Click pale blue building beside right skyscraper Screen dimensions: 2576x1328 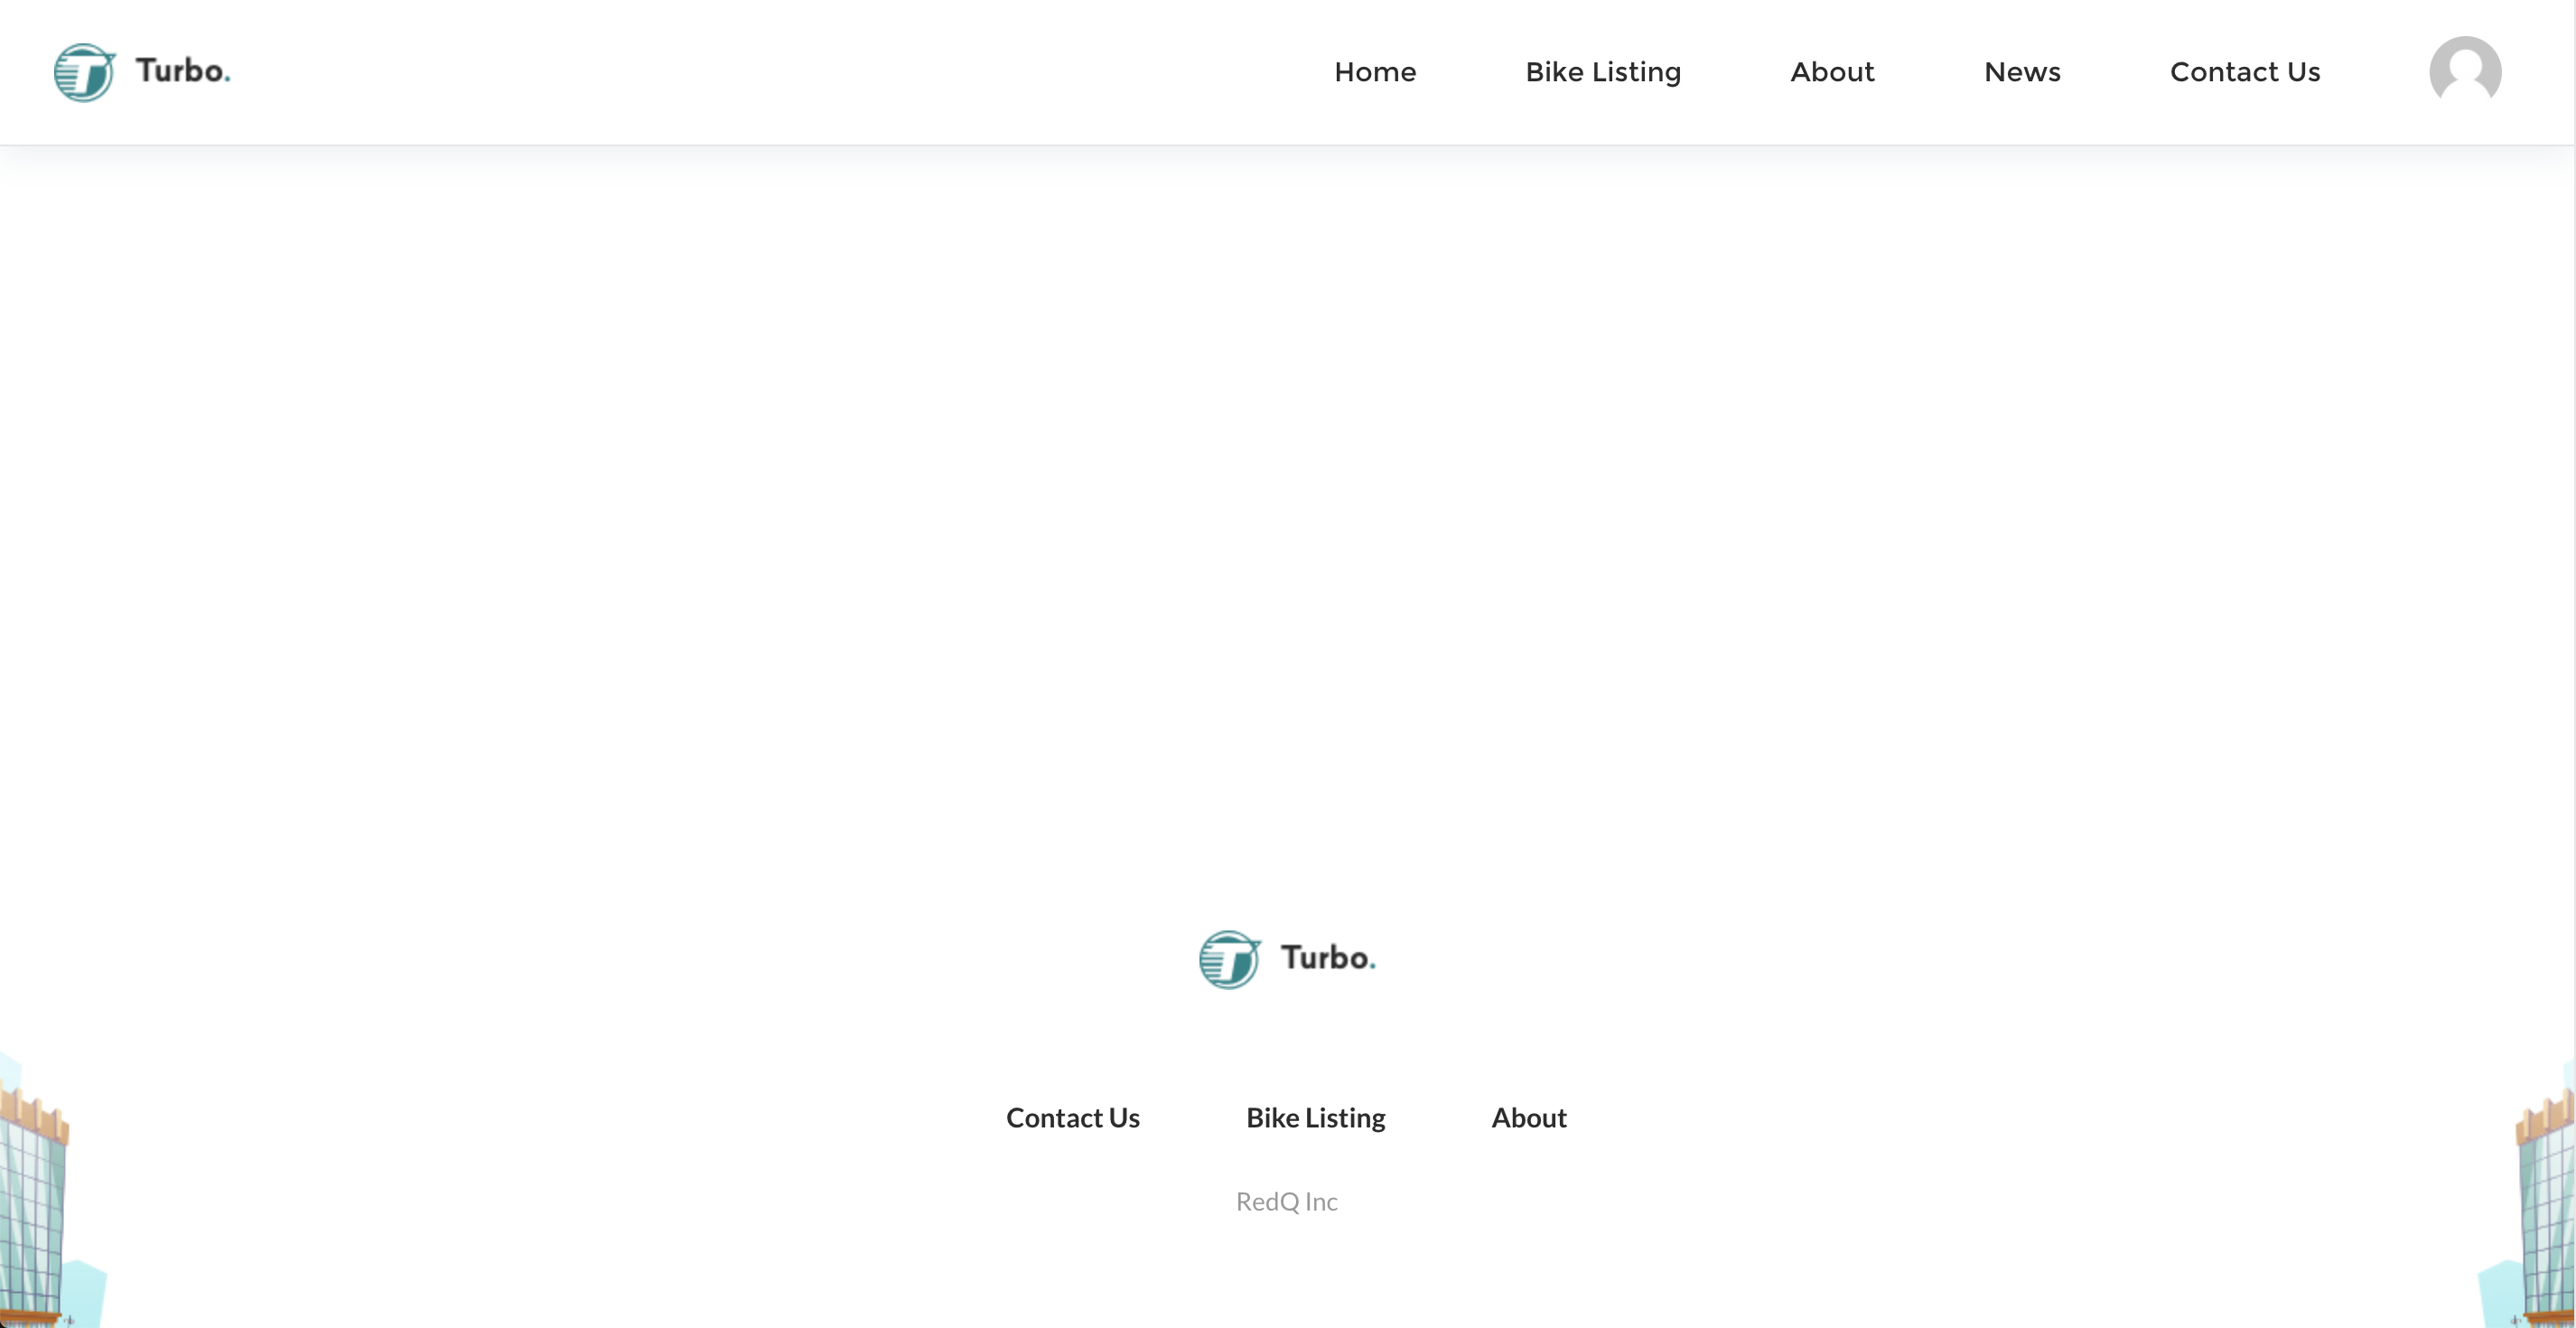[2500, 1295]
